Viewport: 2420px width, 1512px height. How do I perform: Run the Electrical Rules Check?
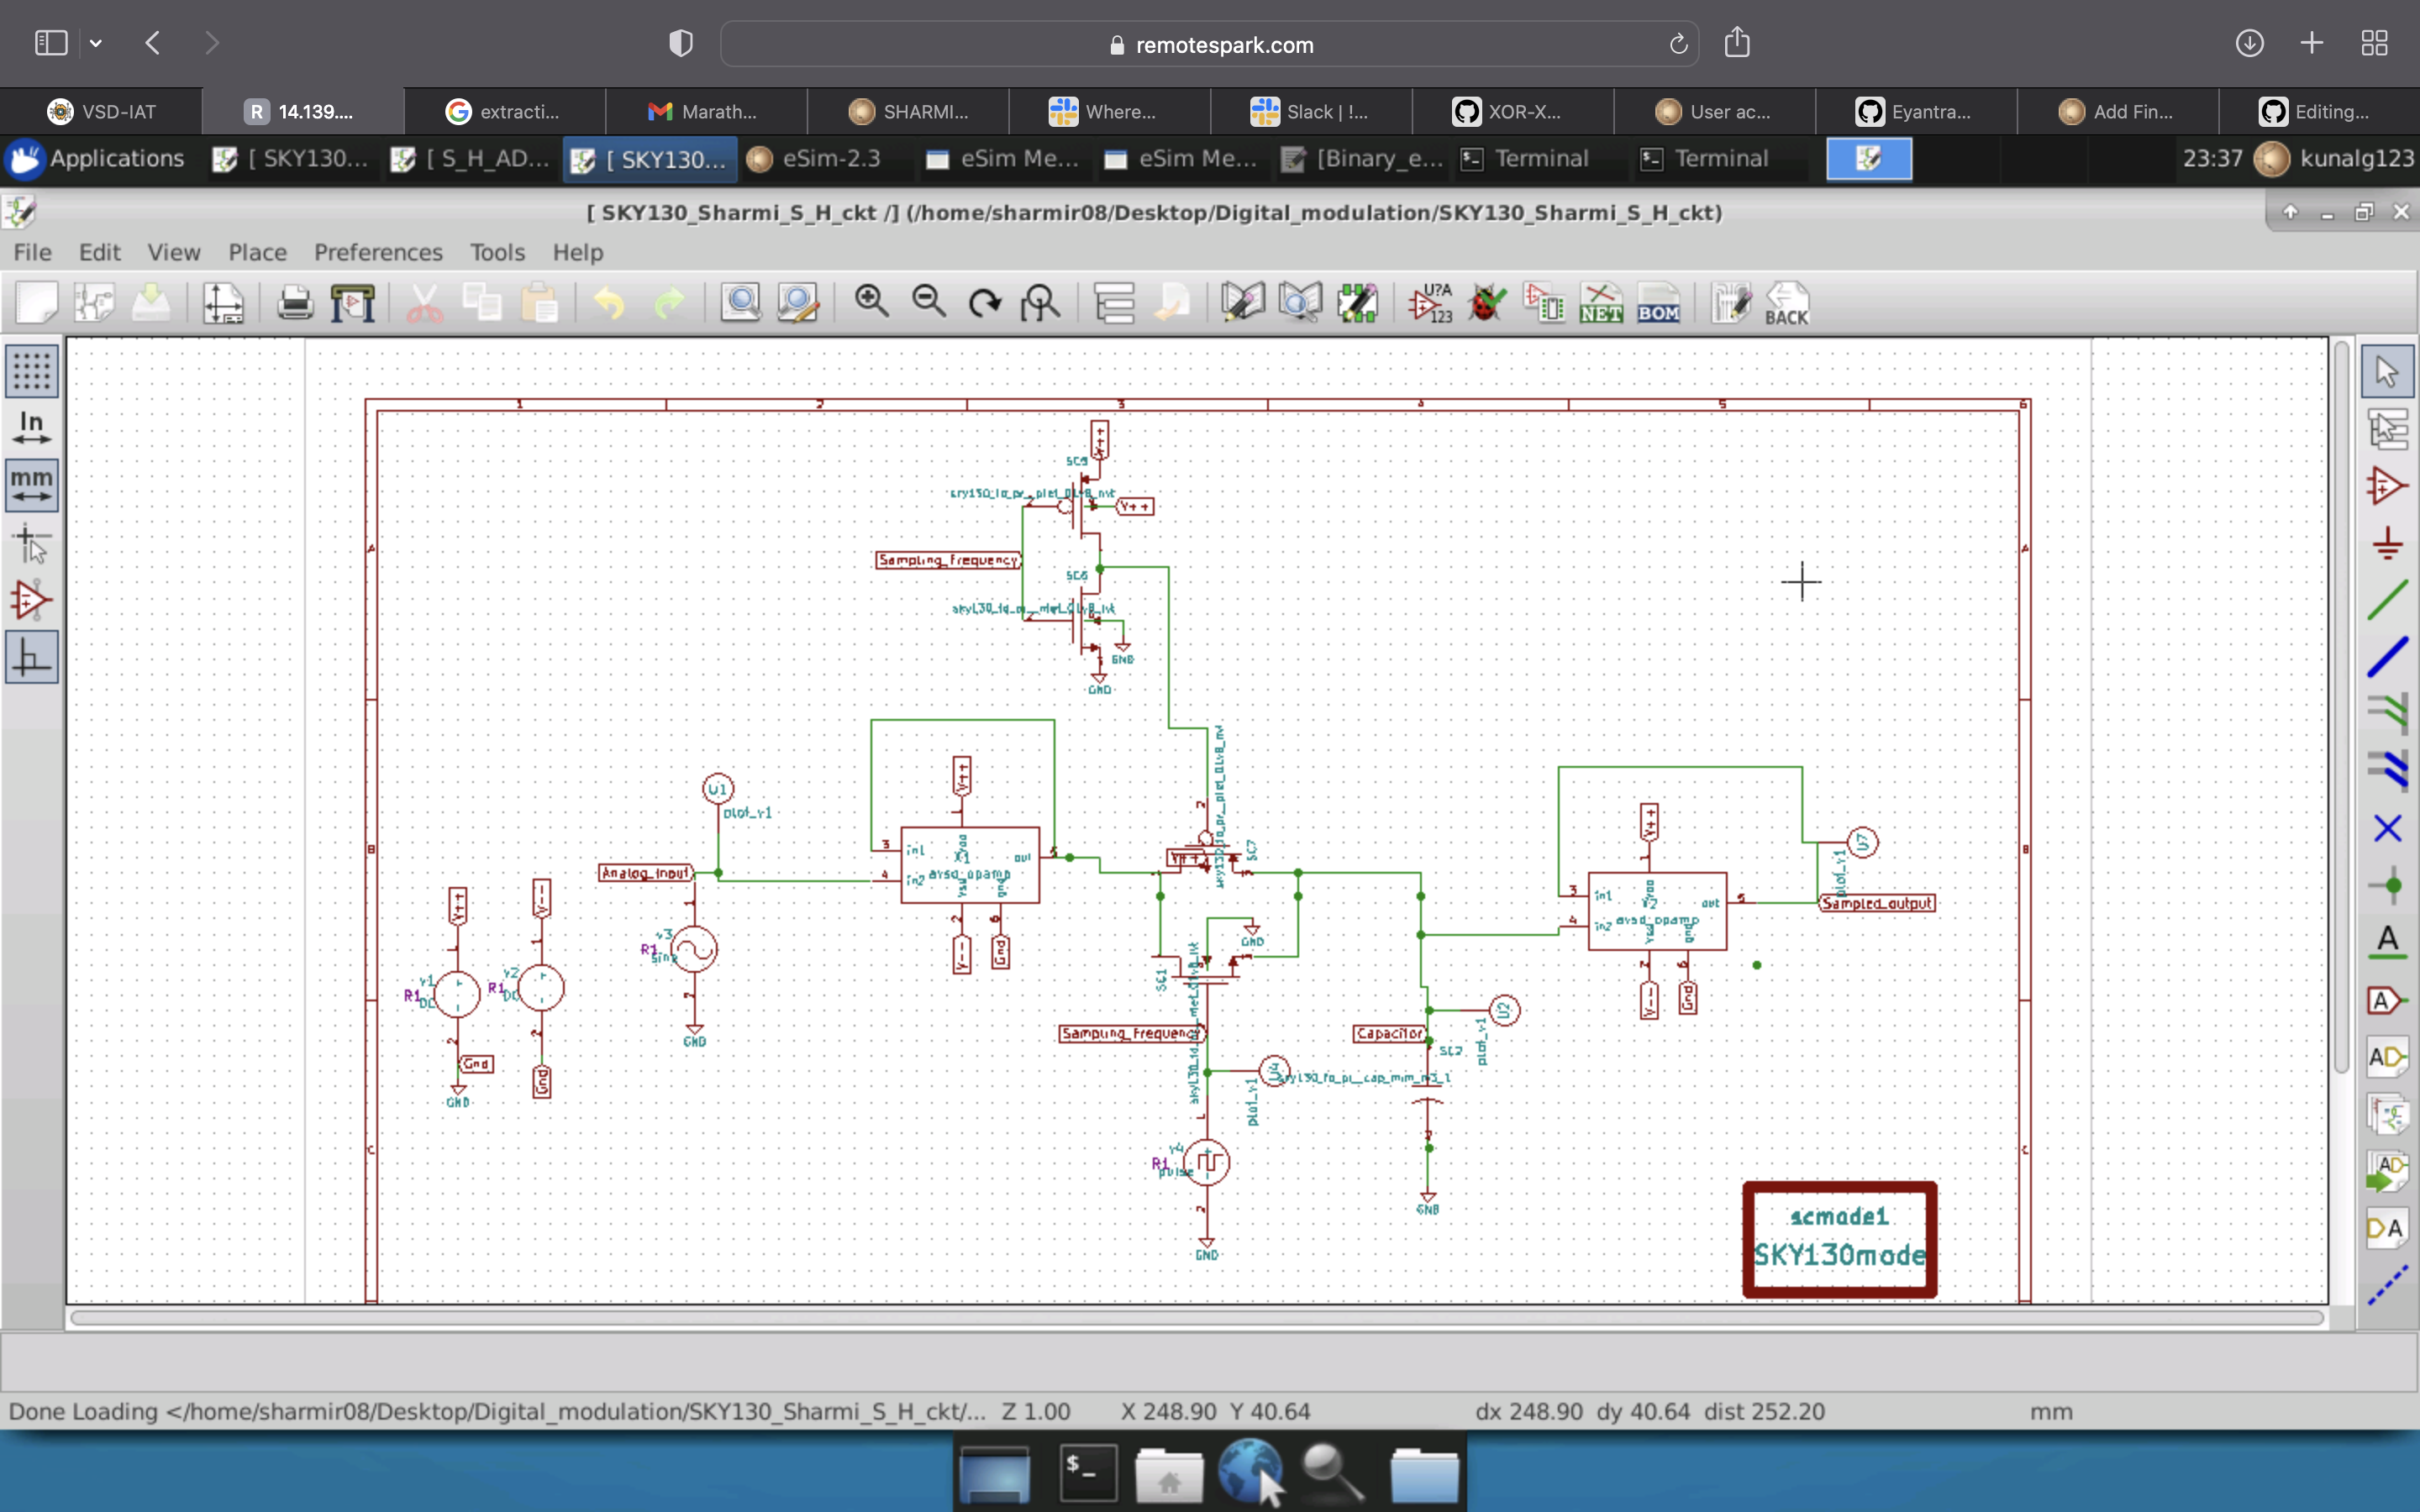tap(1486, 302)
